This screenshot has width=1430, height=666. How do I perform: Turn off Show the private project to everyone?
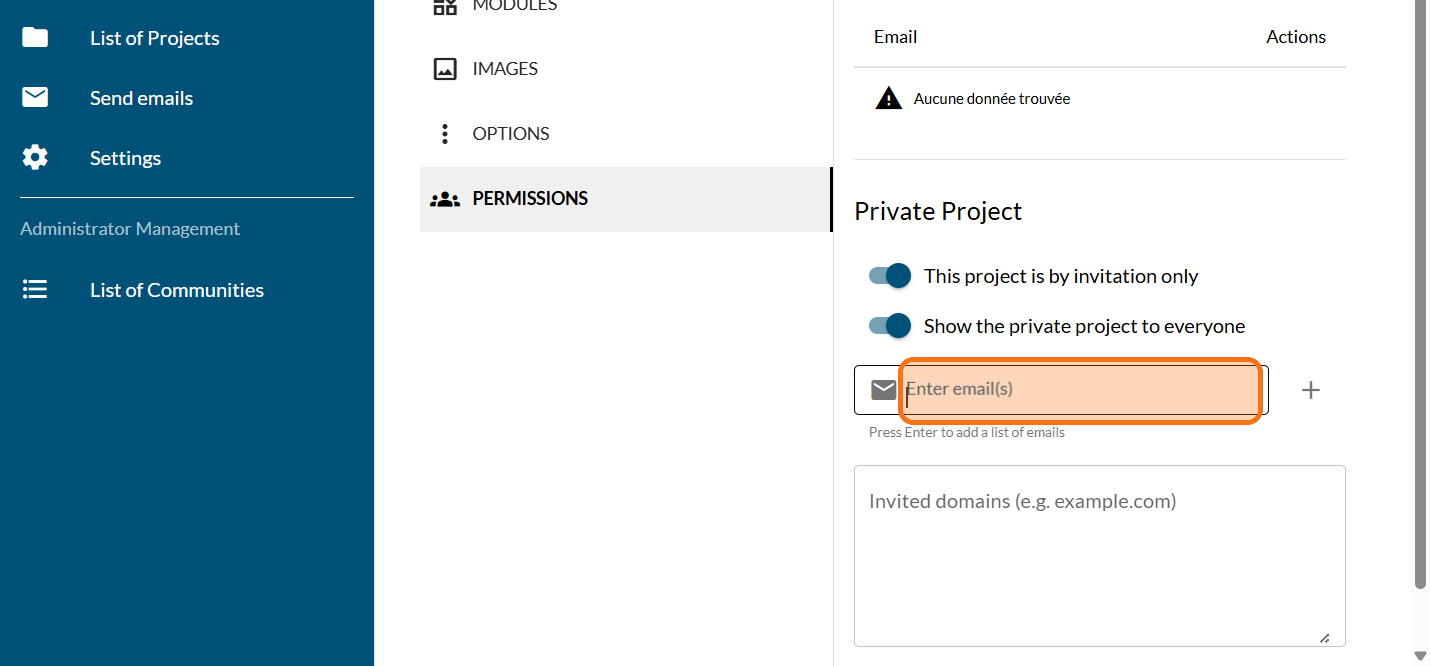pos(890,326)
